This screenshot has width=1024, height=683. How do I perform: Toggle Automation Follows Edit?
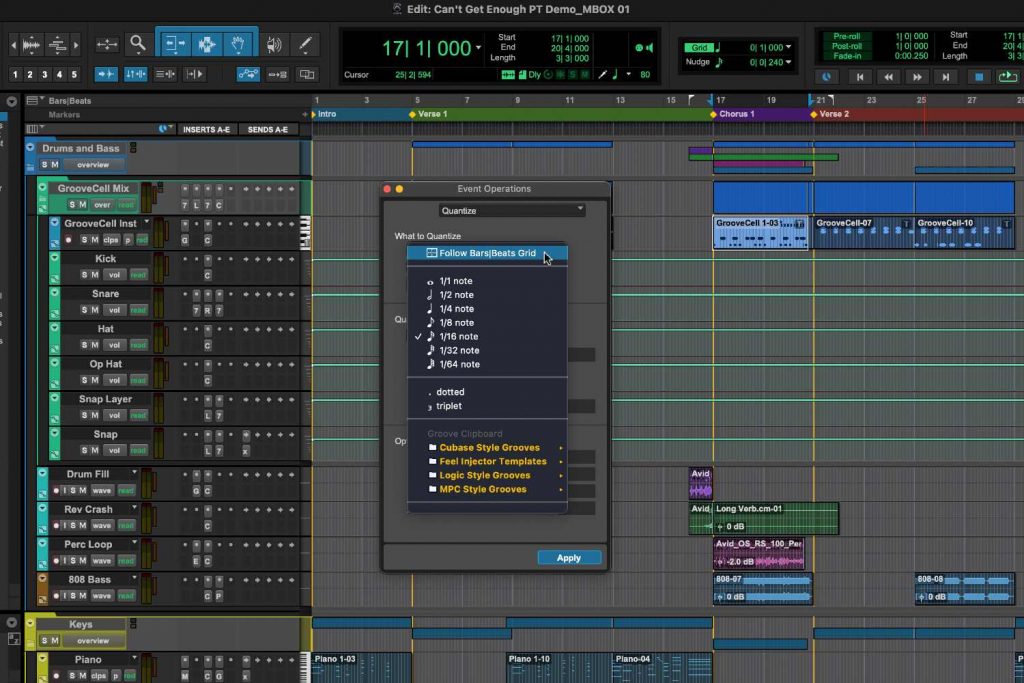coord(248,74)
